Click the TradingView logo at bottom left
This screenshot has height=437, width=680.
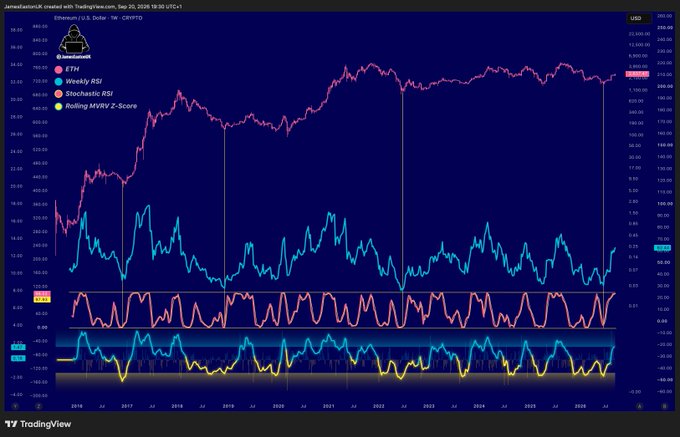[38, 424]
